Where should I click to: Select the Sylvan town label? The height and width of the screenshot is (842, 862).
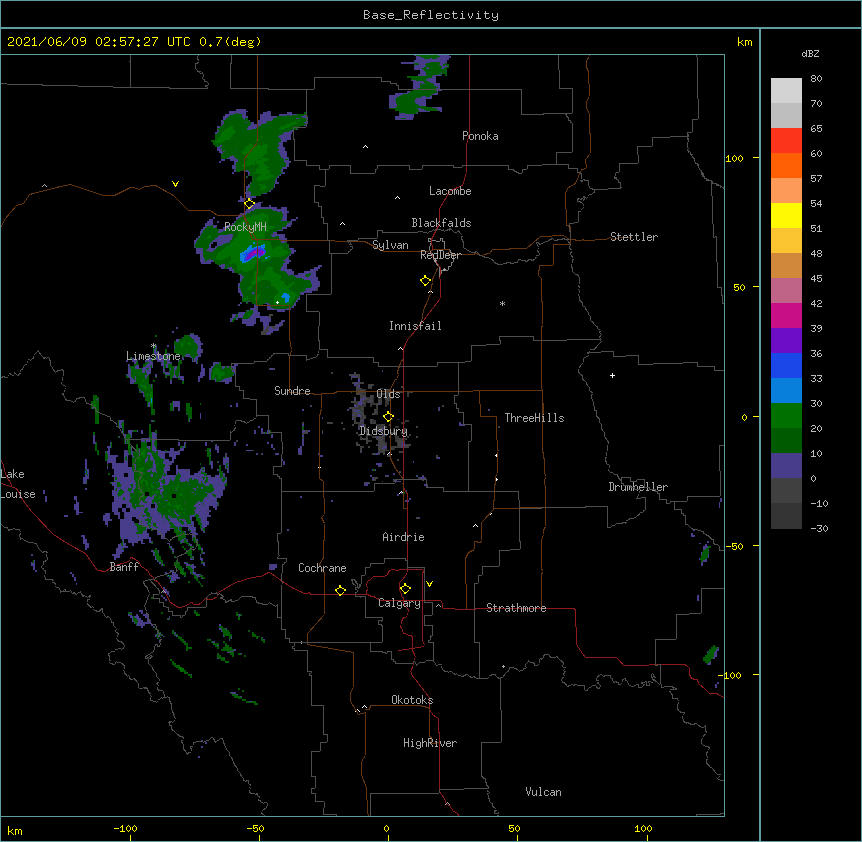(390, 245)
